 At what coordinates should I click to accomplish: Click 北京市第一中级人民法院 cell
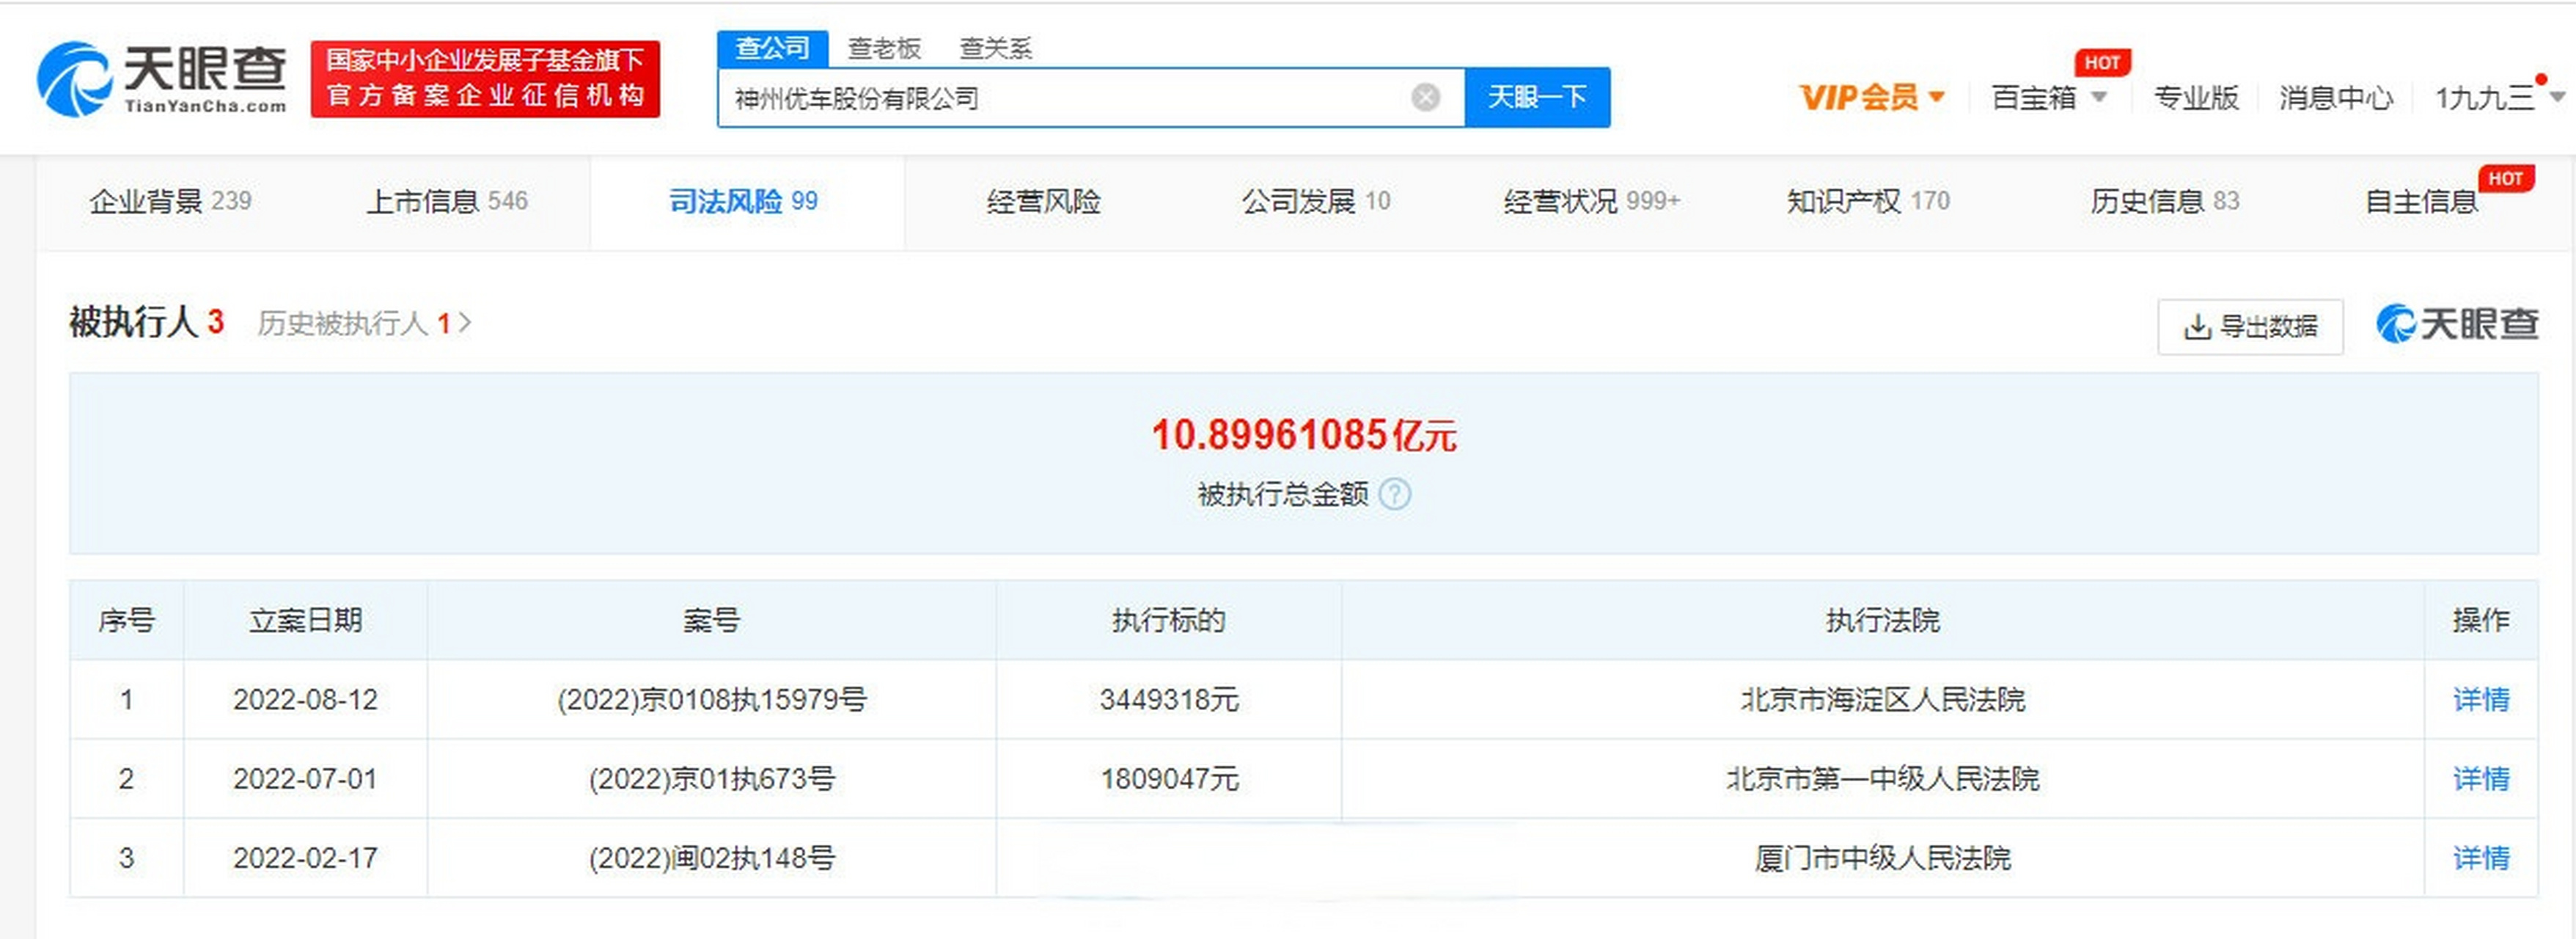pyautogui.click(x=1883, y=779)
